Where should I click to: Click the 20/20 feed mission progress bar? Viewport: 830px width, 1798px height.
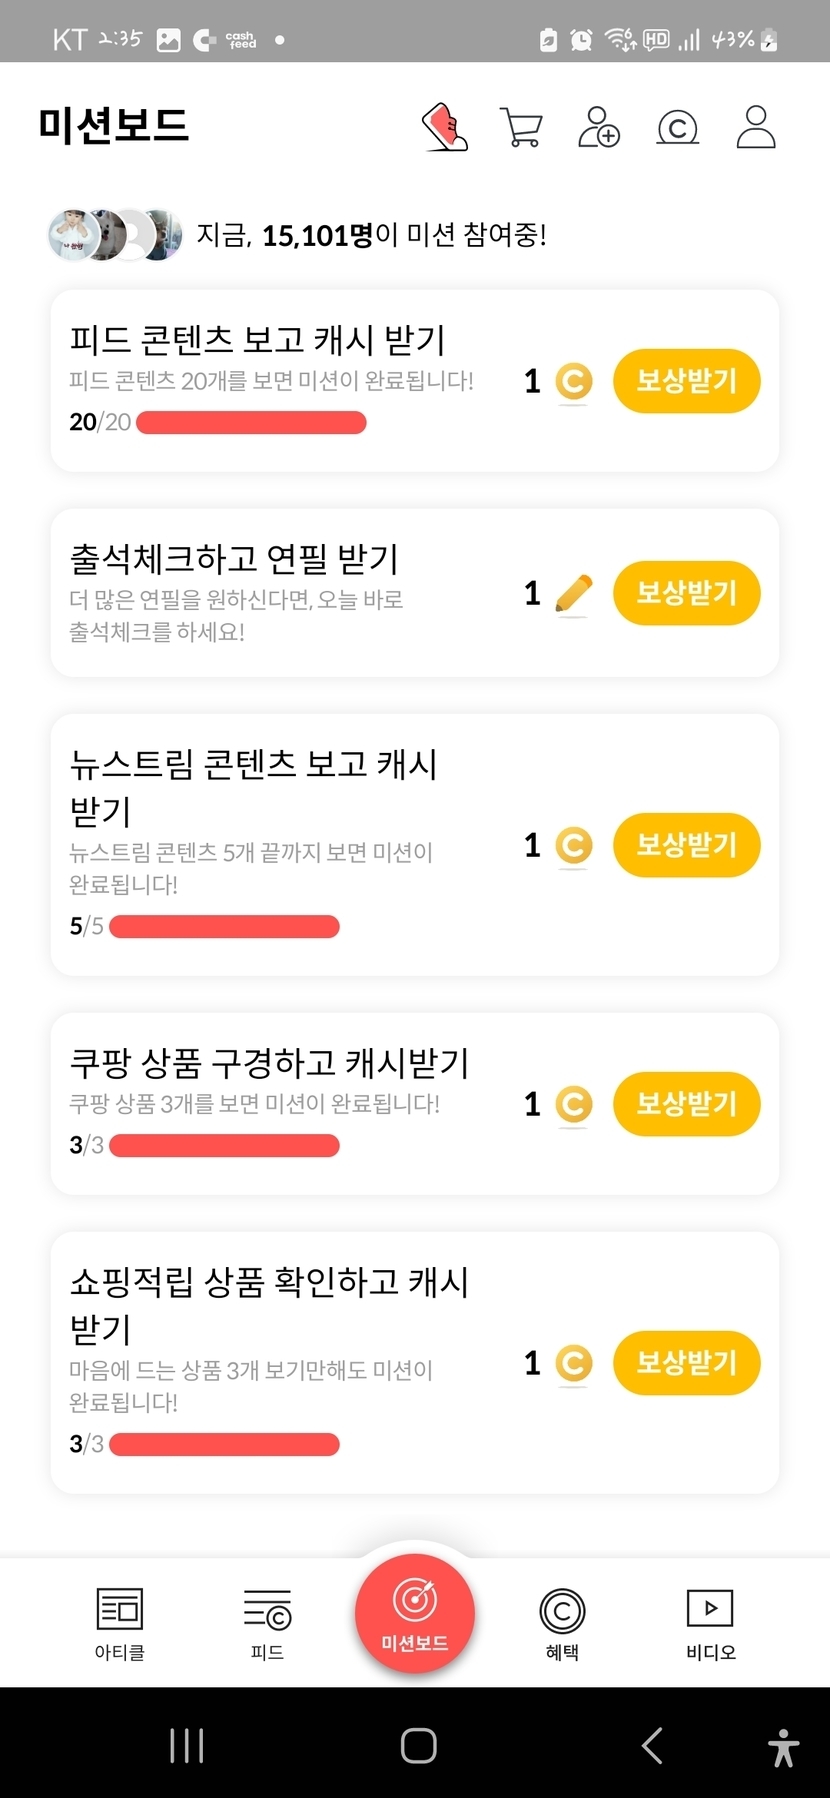coord(251,423)
